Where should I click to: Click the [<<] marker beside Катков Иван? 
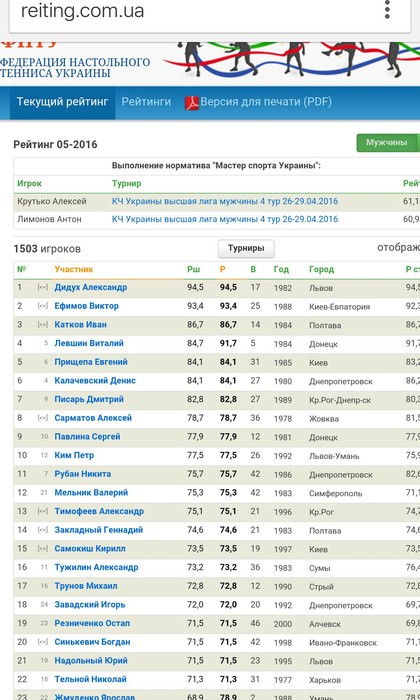pyautogui.click(x=43, y=325)
